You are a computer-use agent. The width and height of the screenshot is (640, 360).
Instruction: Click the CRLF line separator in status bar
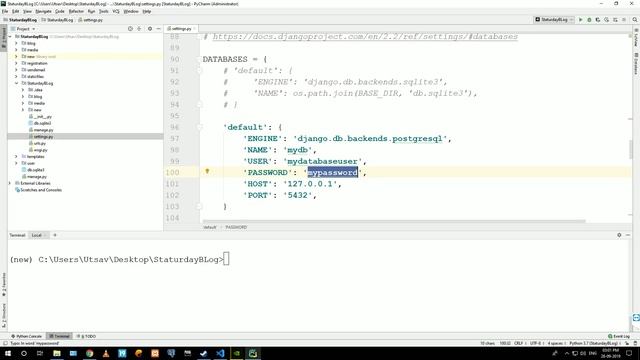518,343
